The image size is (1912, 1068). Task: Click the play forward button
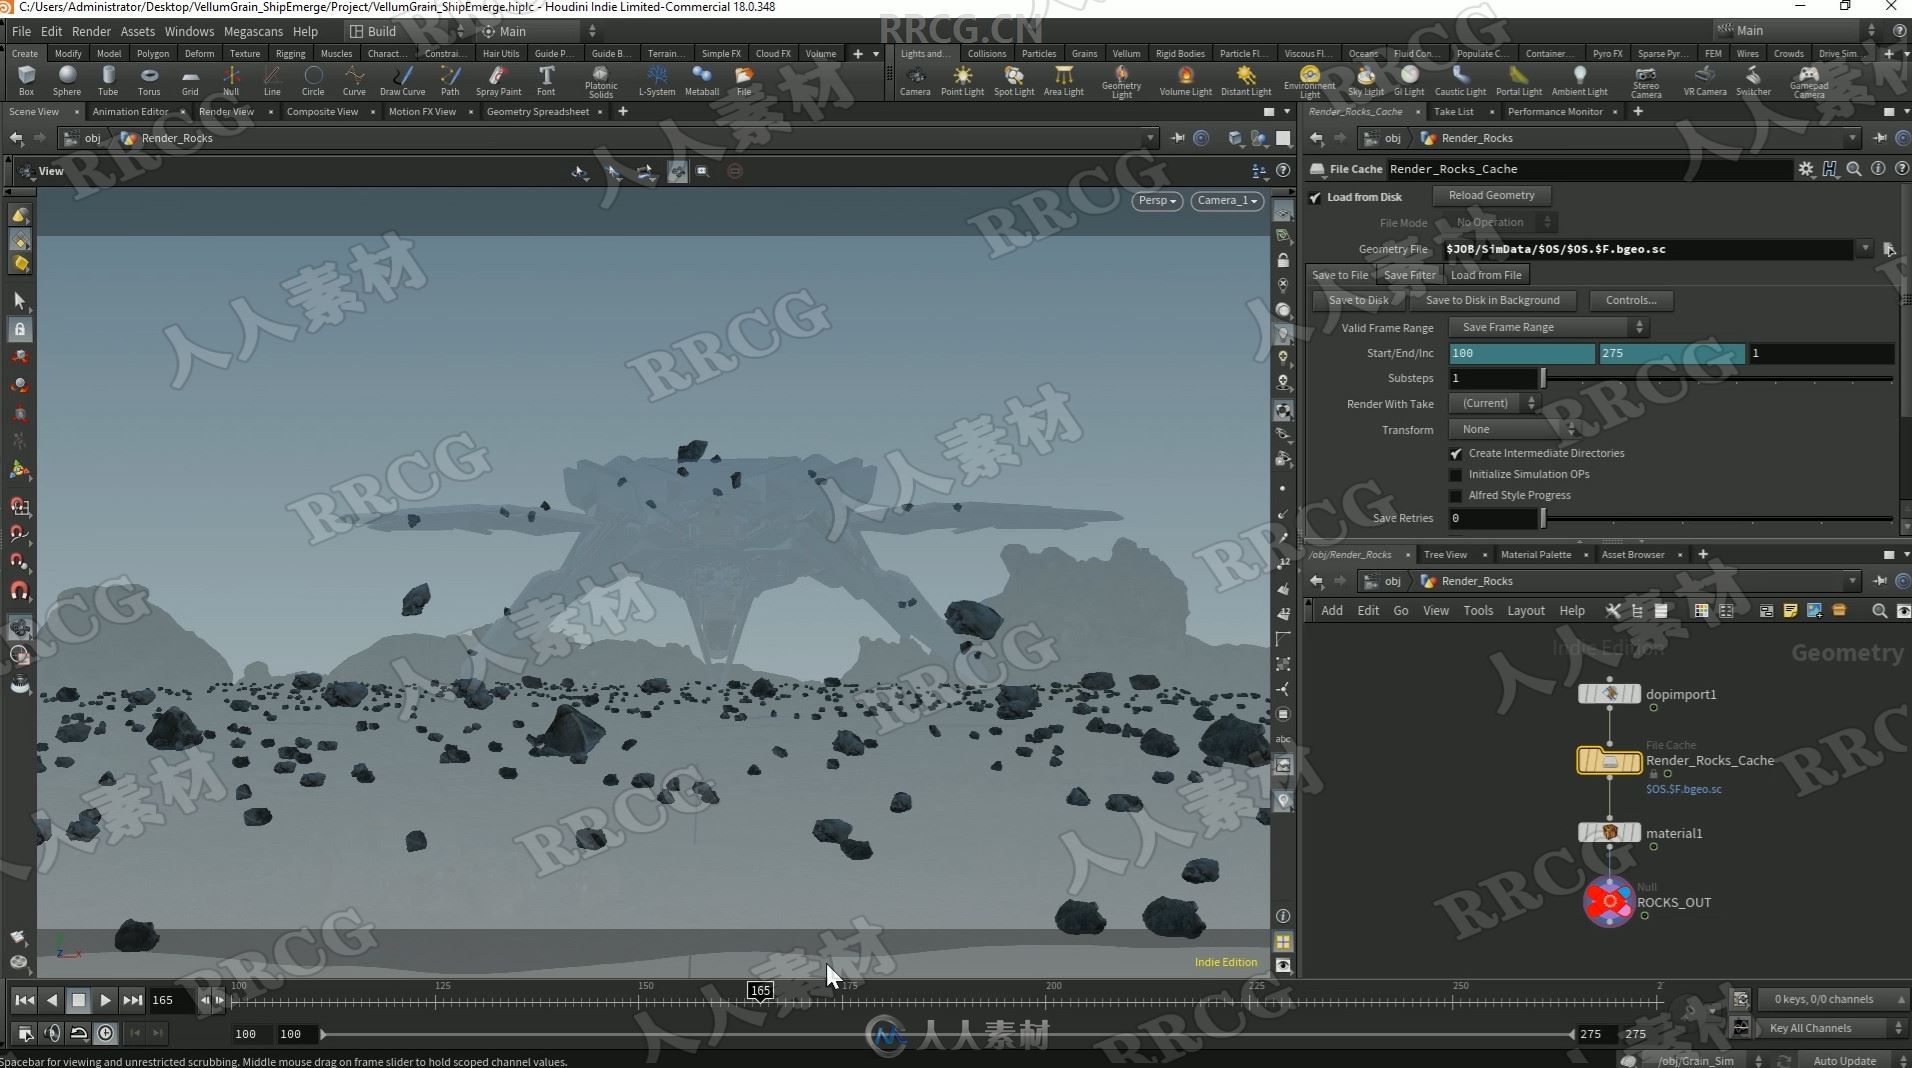[x=105, y=1000]
